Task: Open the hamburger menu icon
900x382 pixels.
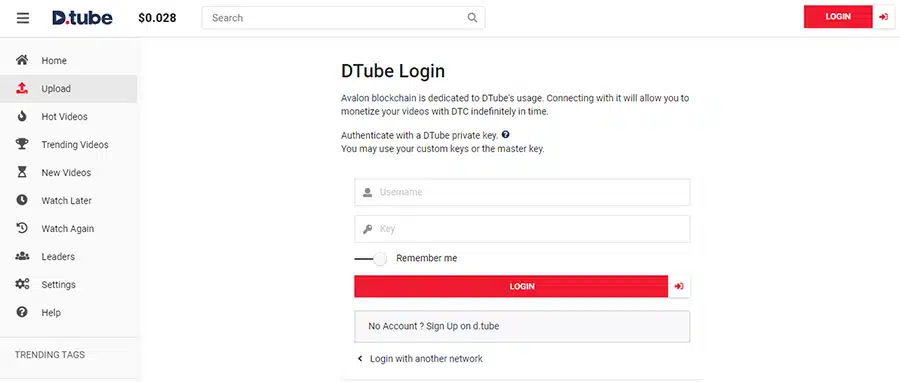Action: pos(23,18)
